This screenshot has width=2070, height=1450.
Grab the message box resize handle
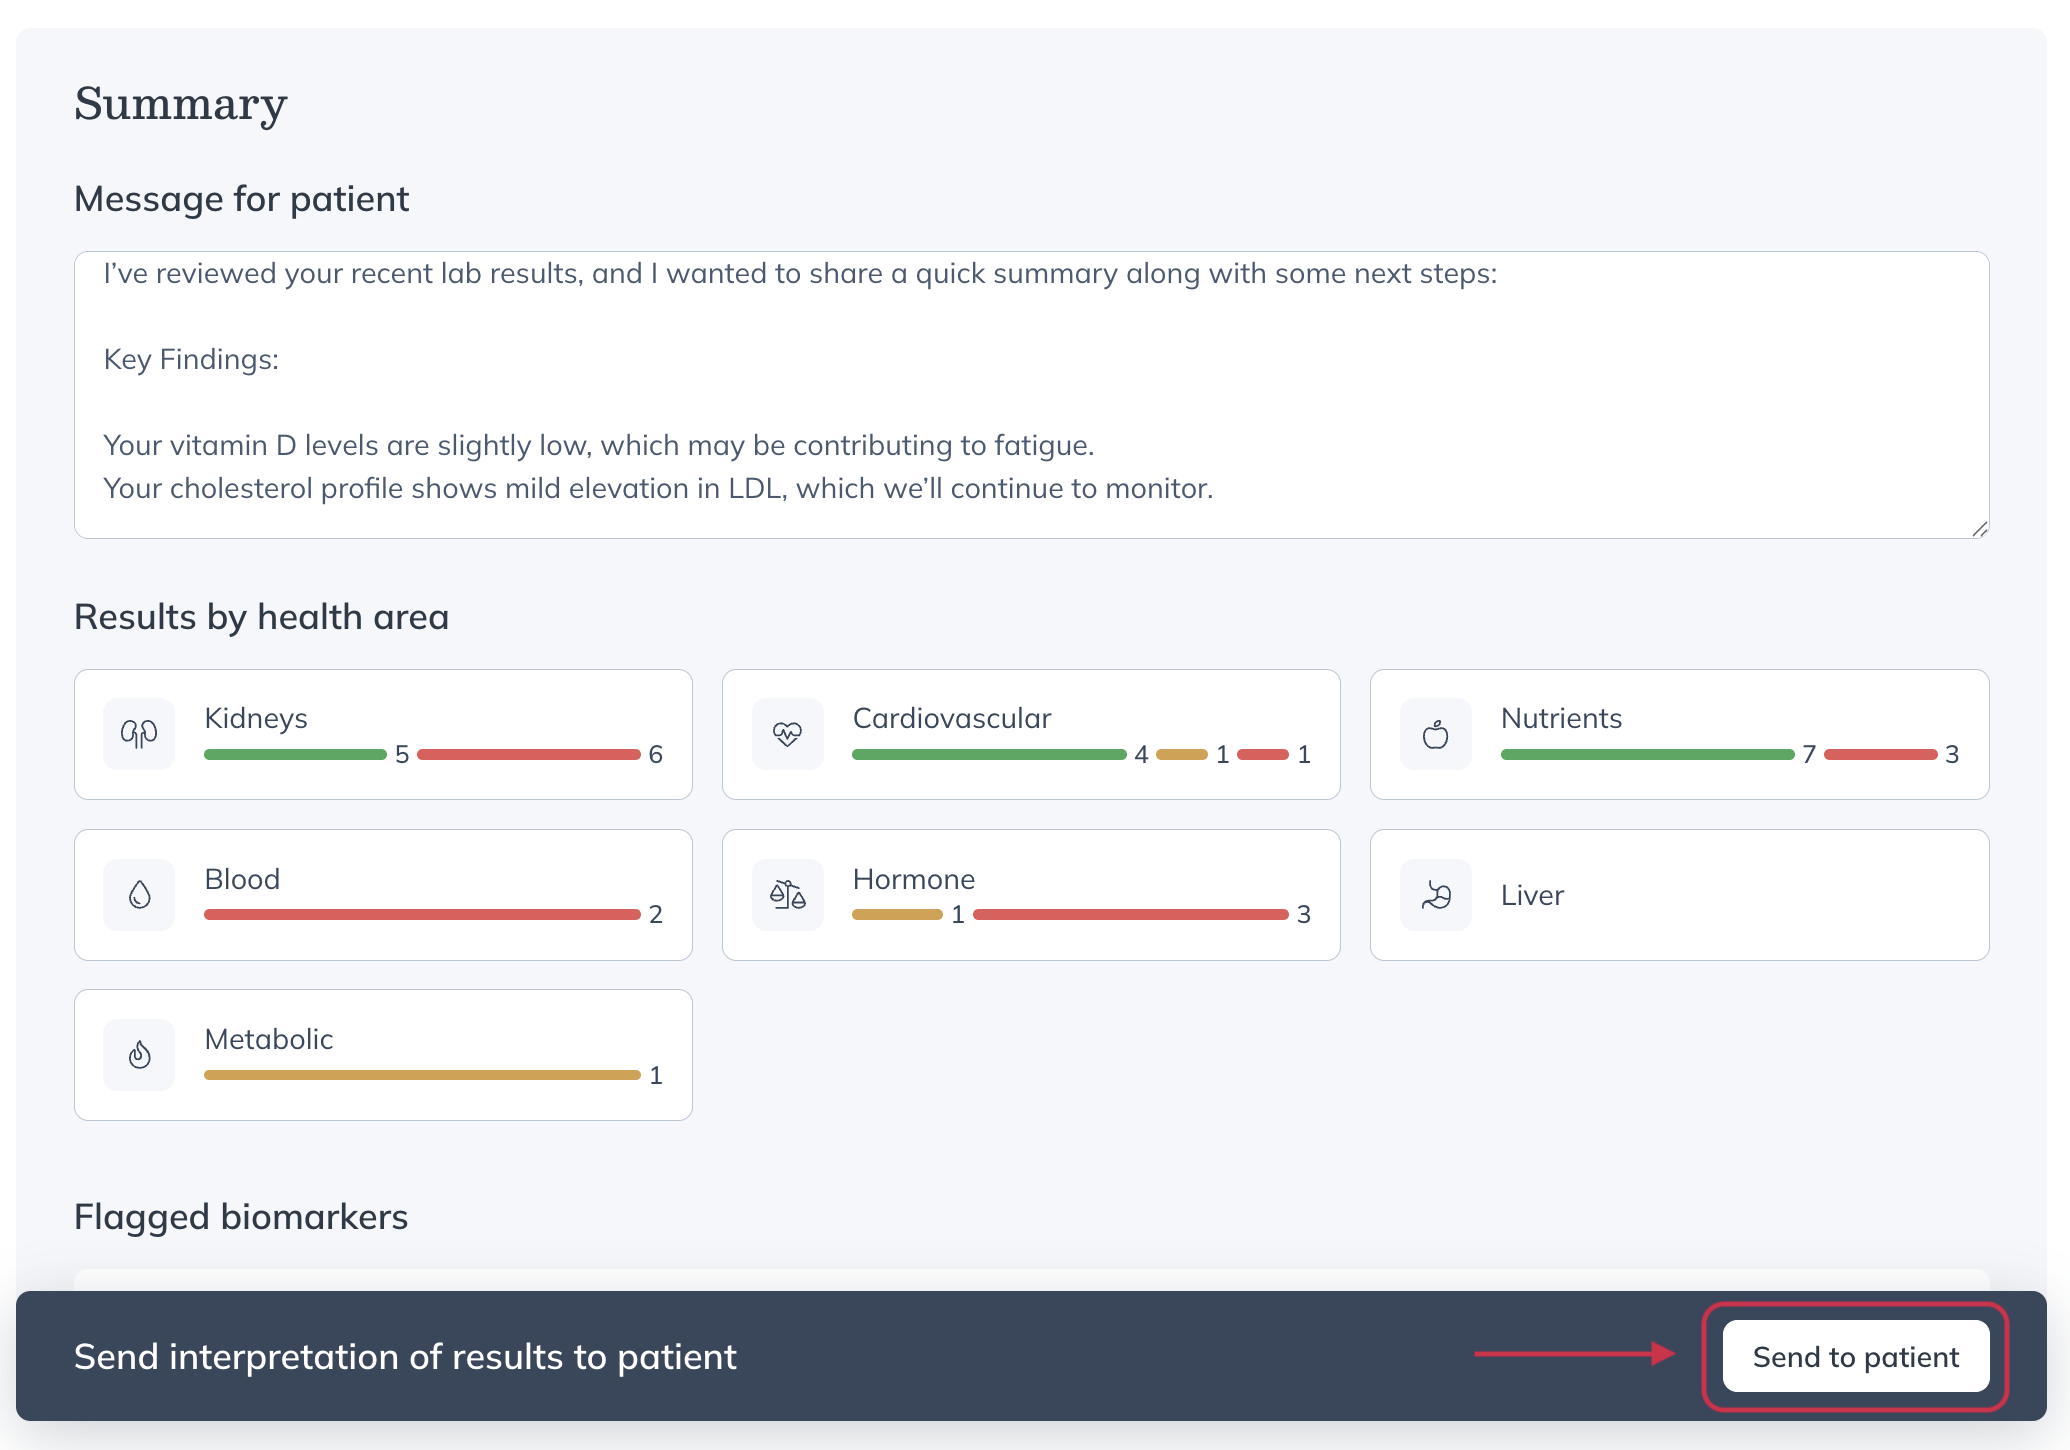[1979, 529]
